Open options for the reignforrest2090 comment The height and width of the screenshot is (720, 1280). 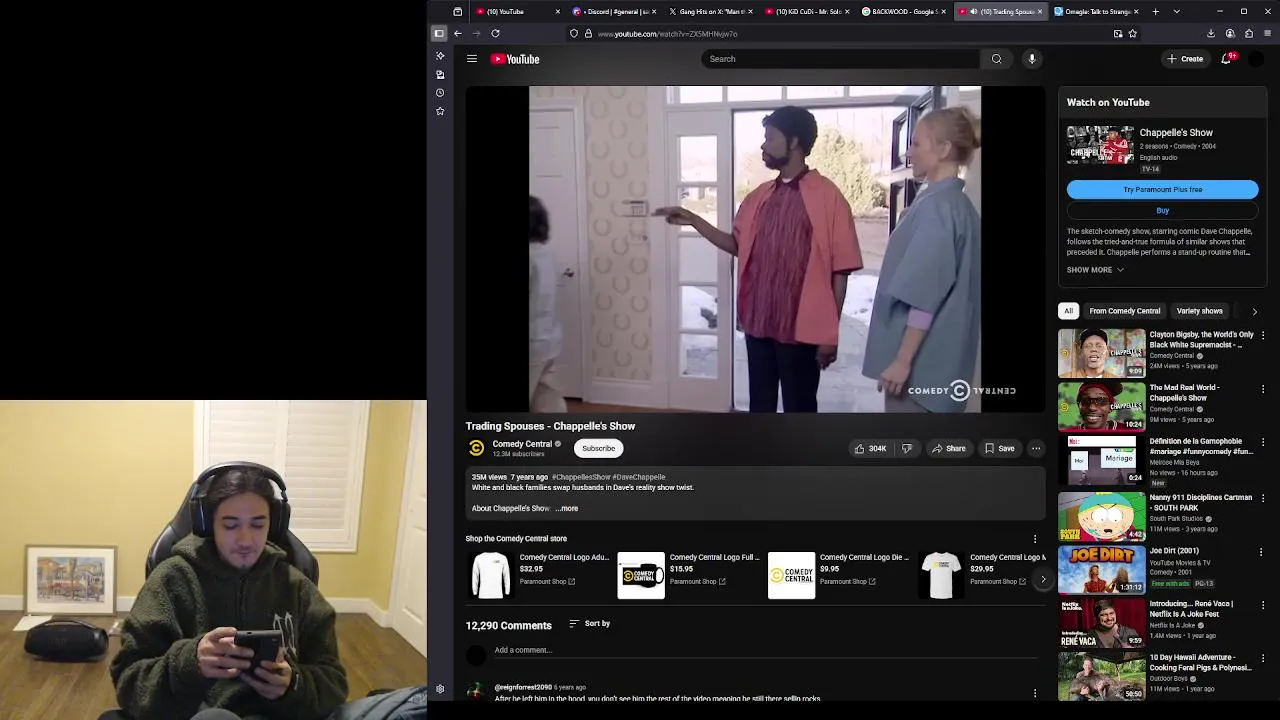click(1035, 692)
